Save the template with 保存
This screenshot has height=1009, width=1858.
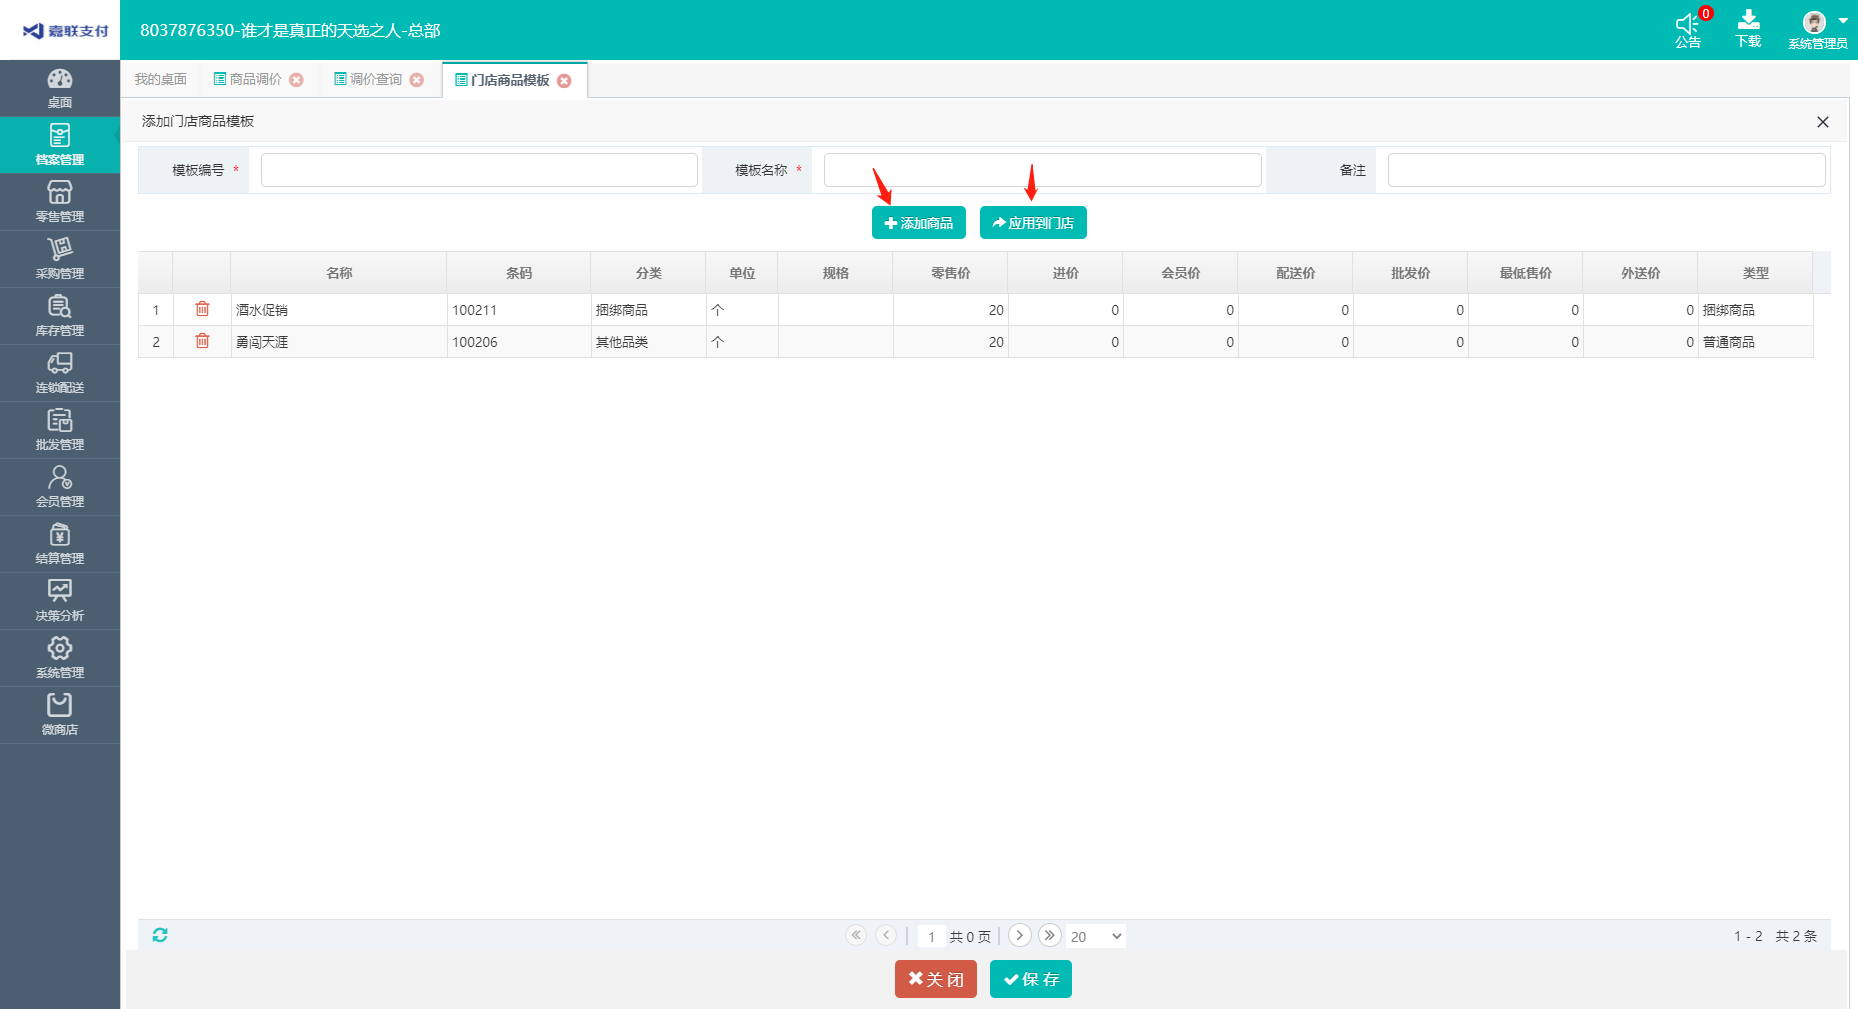point(1031,979)
